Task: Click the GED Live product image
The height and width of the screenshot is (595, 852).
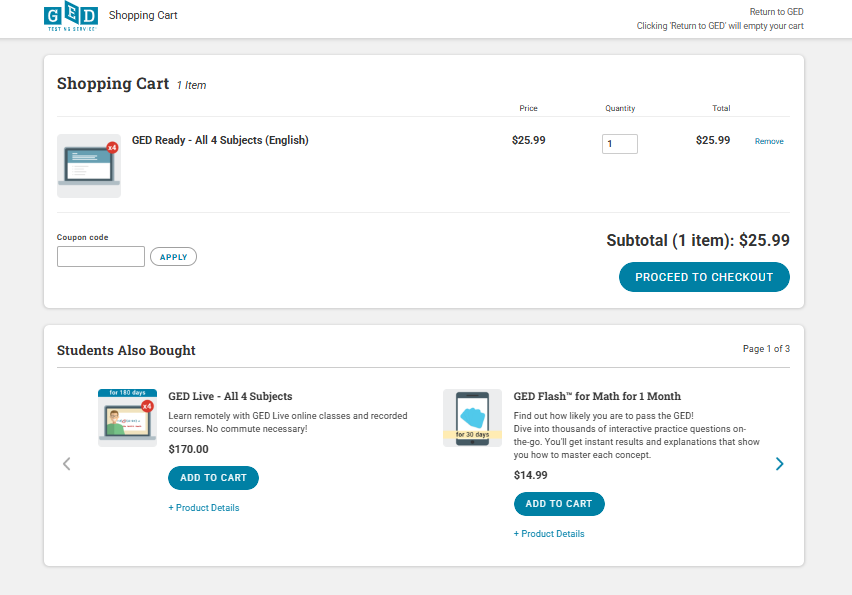Action: click(x=127, y=417)
